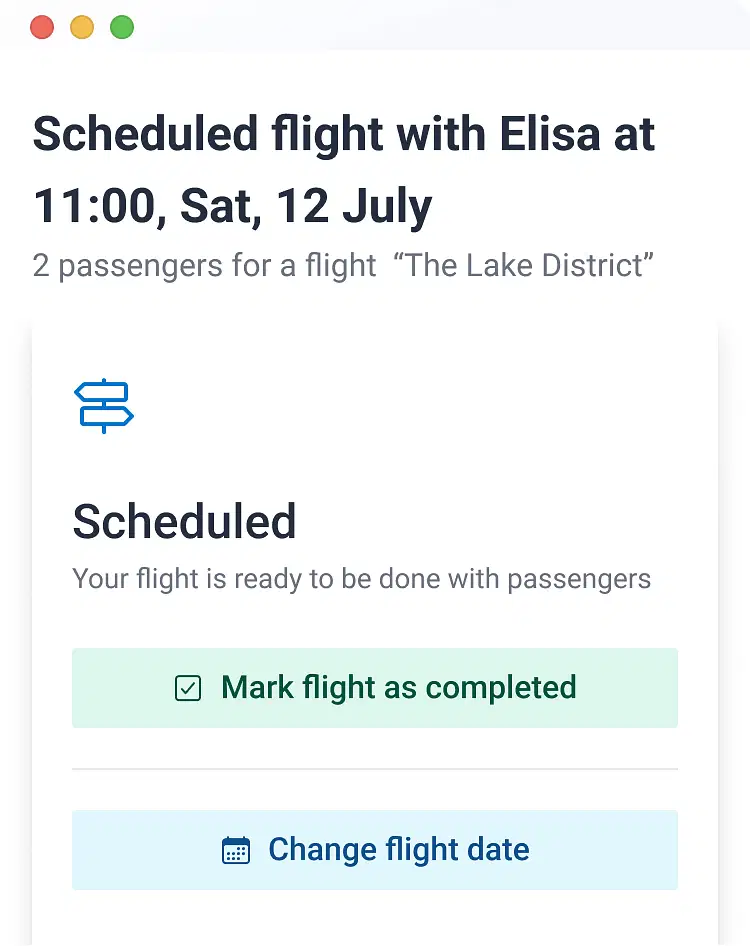Click the blue signpost status icon
The width and height of the screenshot is (750, 946).
(104, 406)
